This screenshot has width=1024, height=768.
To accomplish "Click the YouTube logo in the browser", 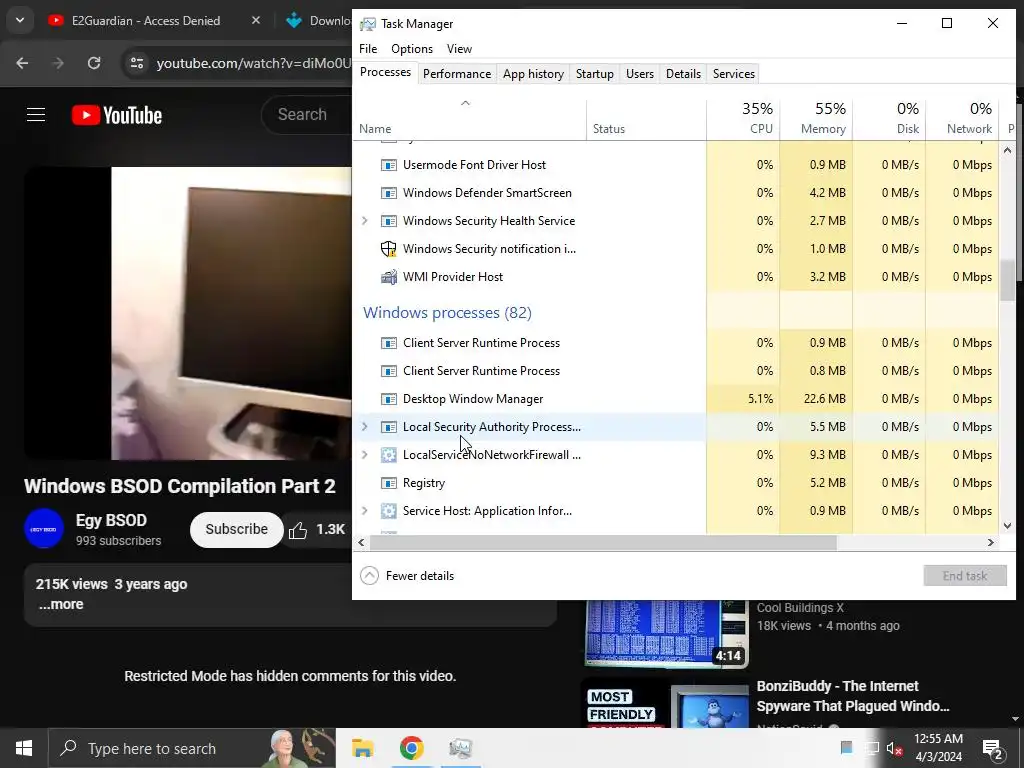I will tap(117, 115).
